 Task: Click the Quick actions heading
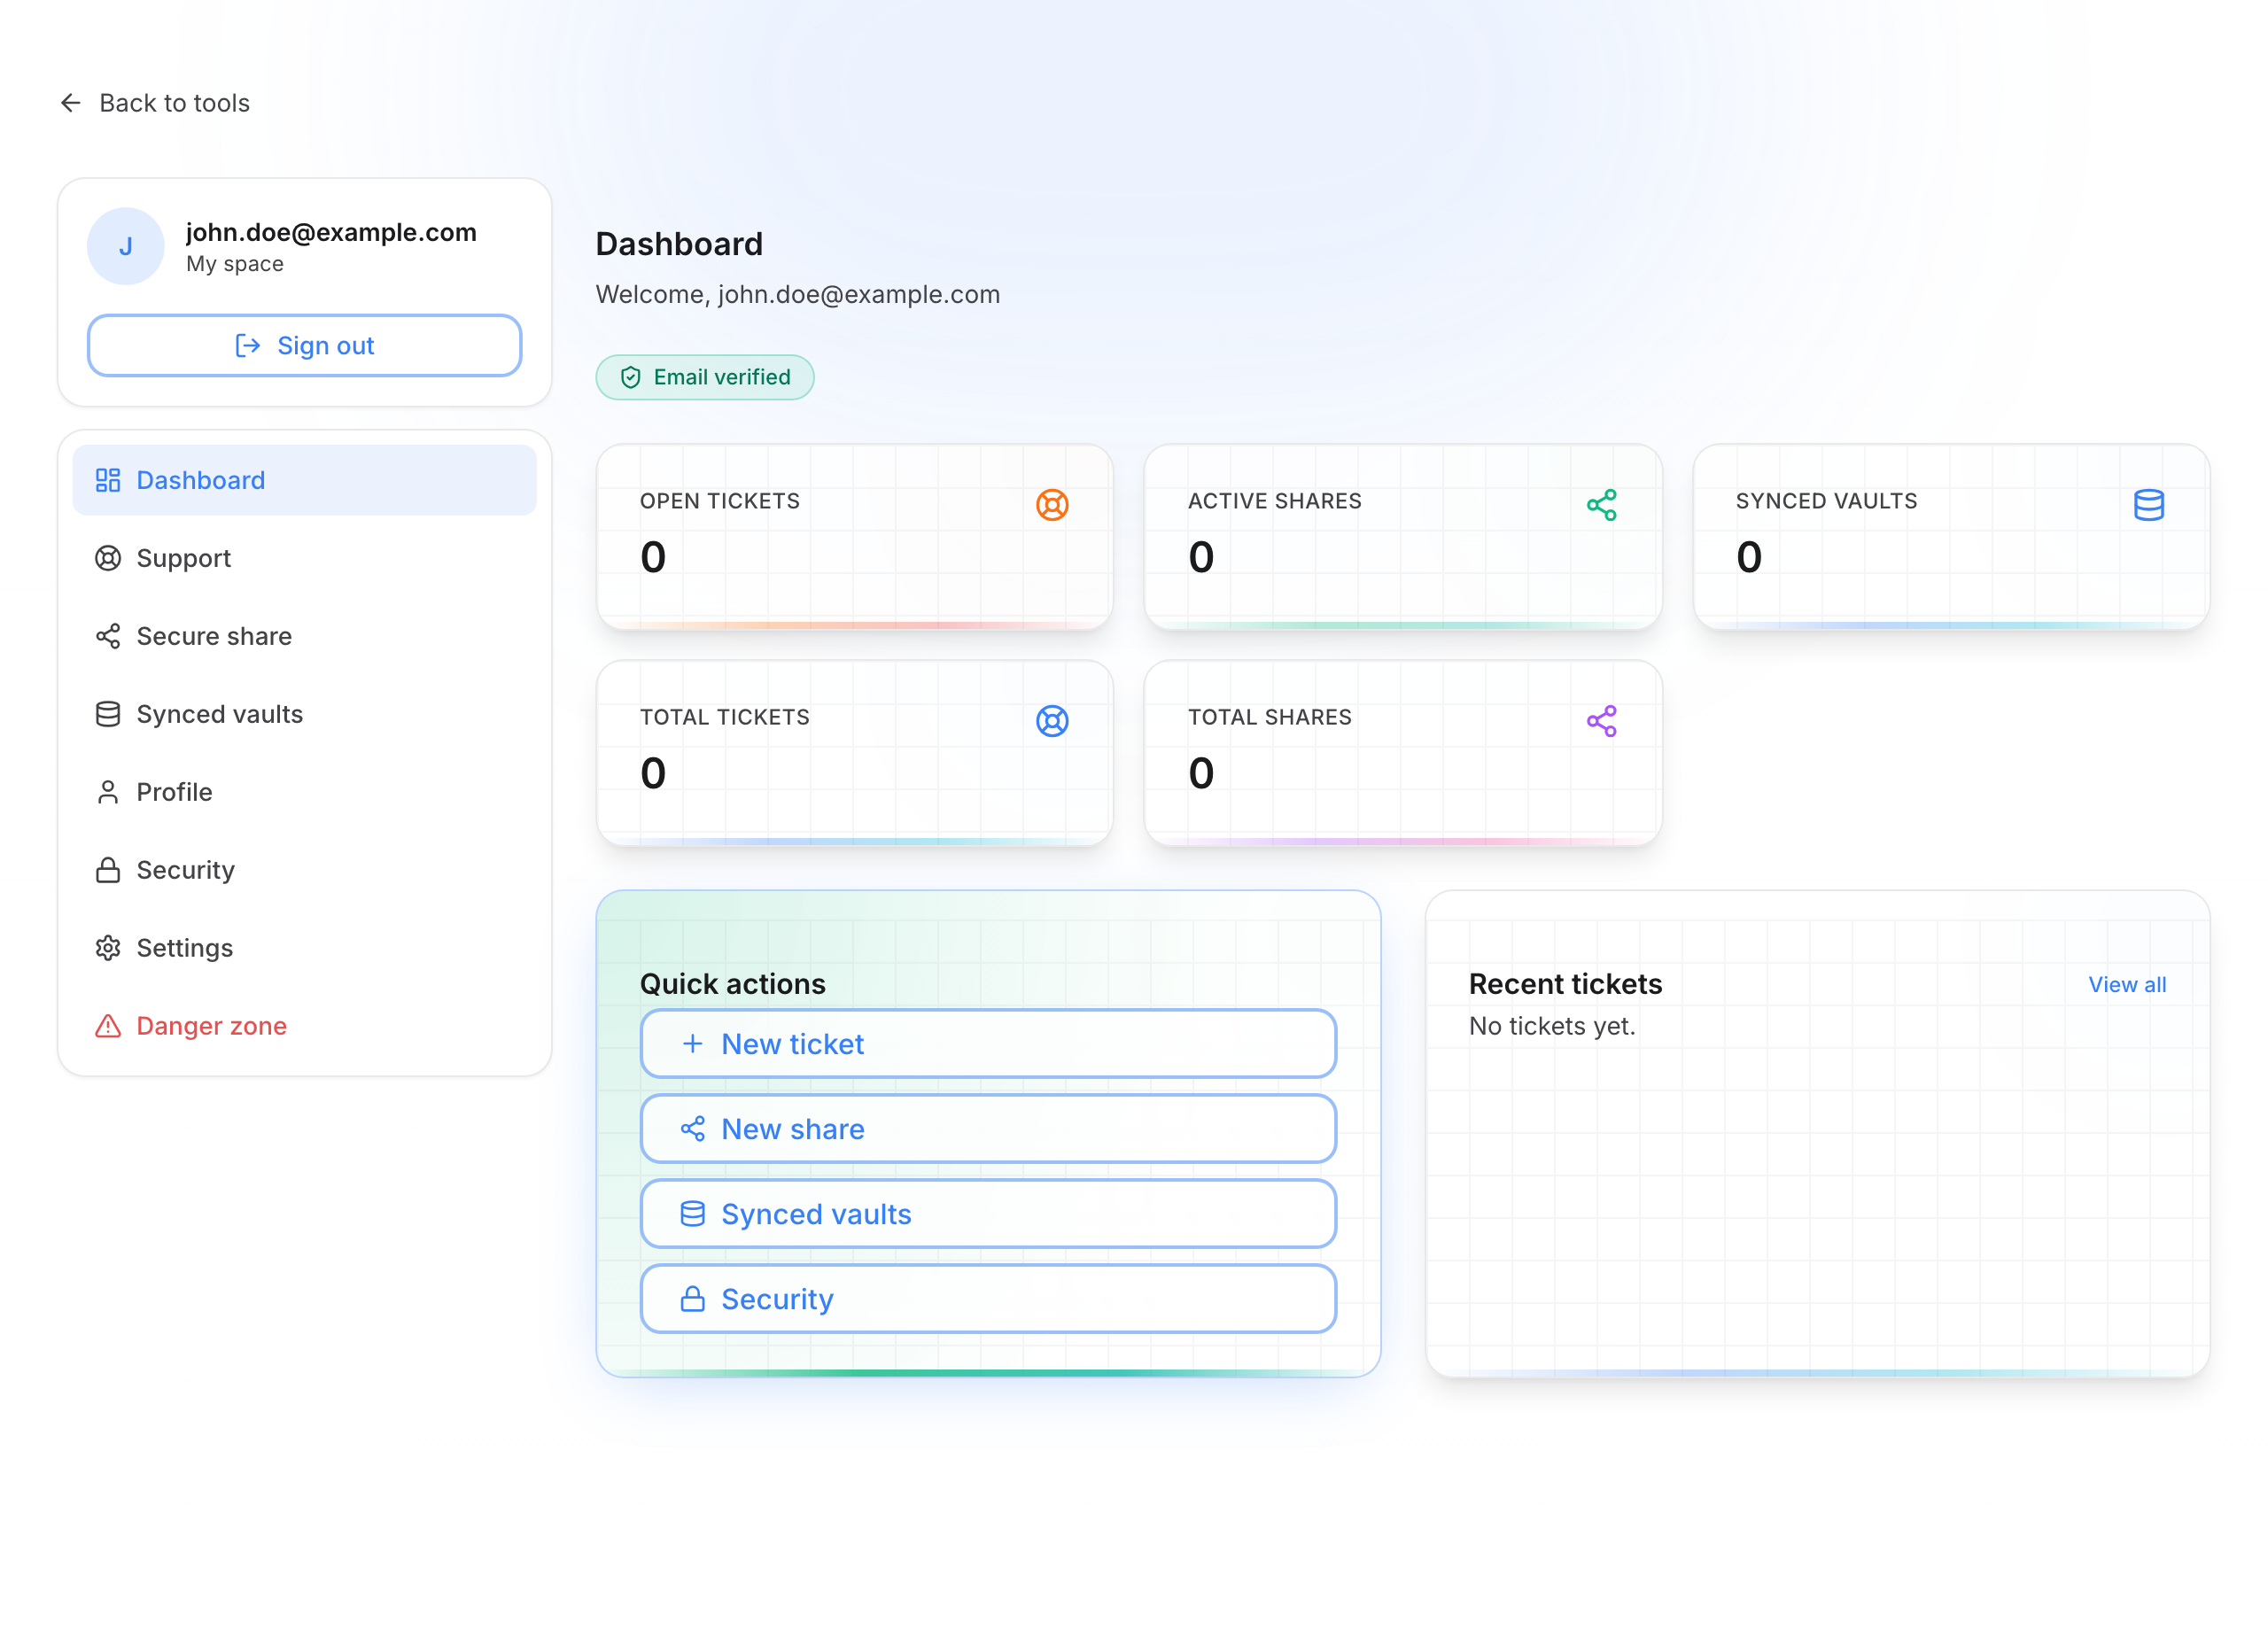click(733, 984)
